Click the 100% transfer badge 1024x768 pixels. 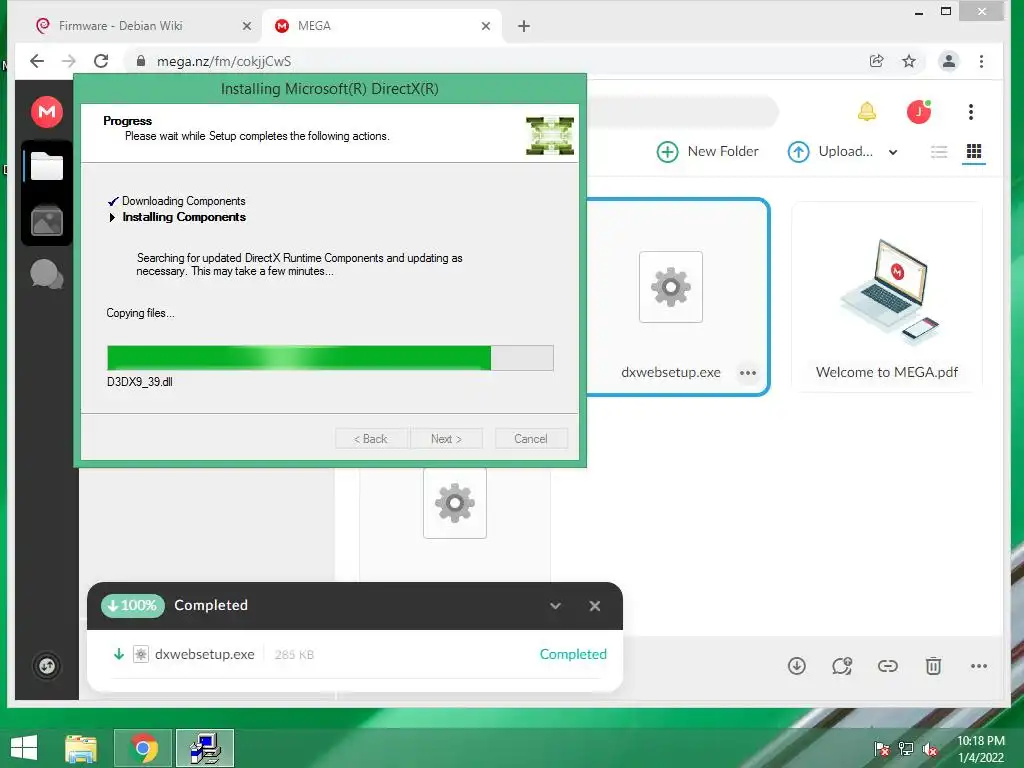click(x=133, y=605)
